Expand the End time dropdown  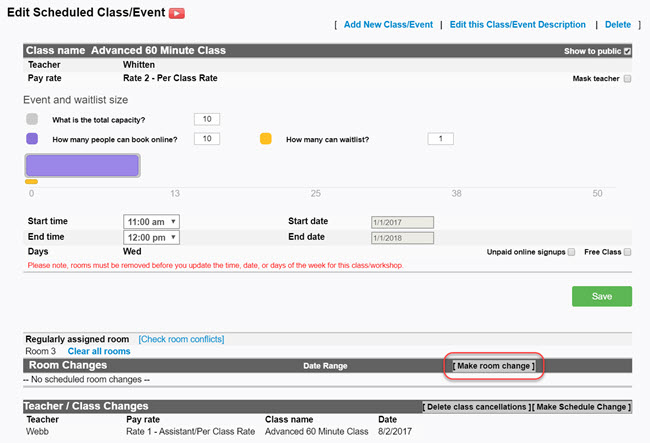[x=151, y=237]
